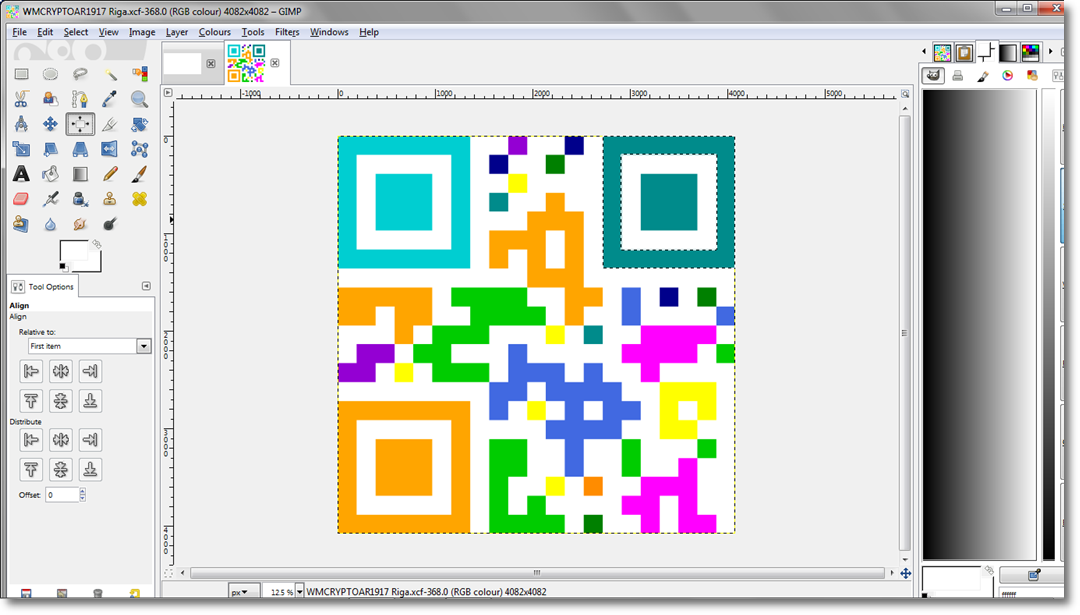Click the Offset value field
Viewport: 1080px width, 615px height.
coord(62,494)
